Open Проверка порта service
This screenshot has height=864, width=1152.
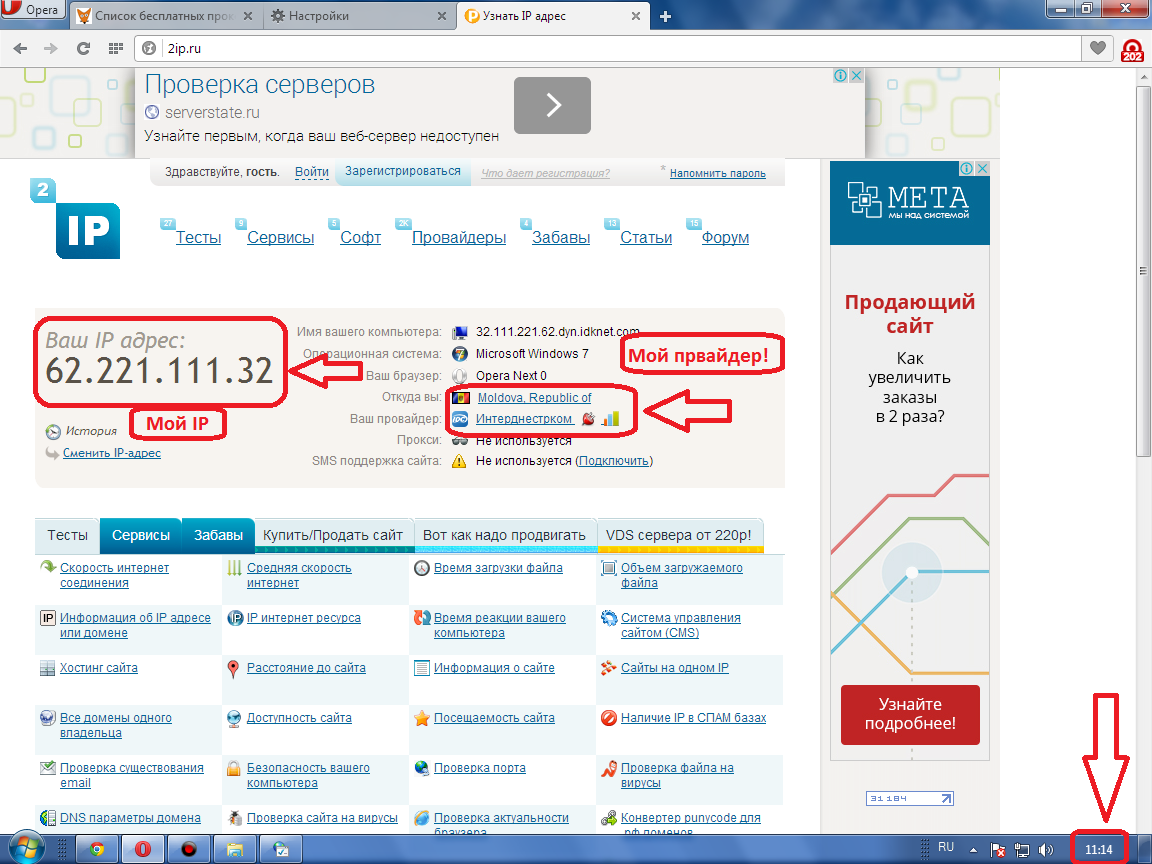(x=480, y=768)
